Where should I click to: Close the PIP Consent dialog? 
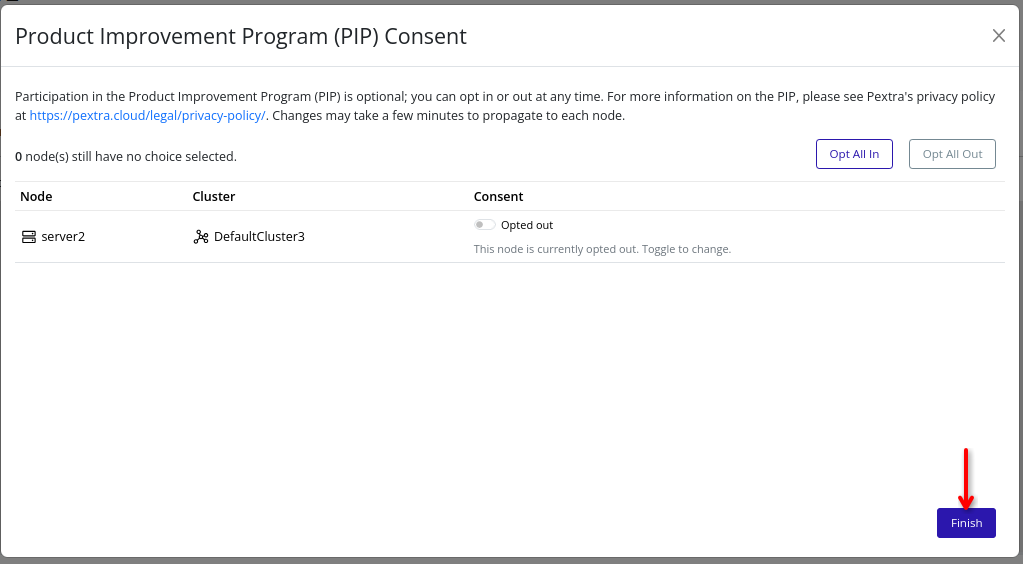(998, 36)
